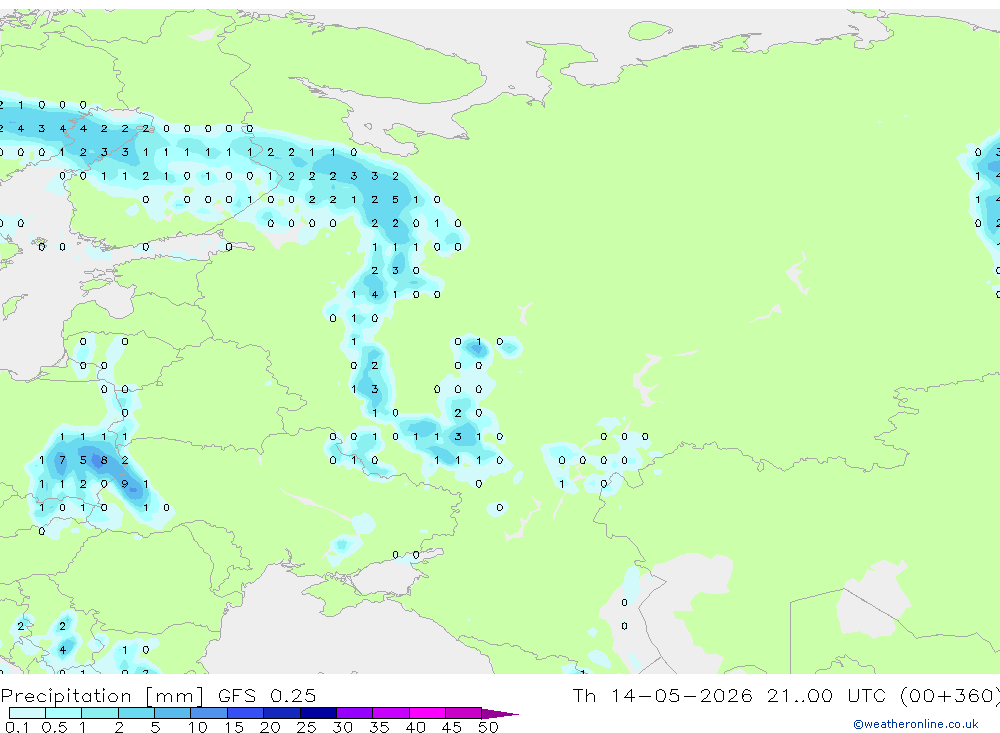The image size is (1000, 733).
Task: Click the legend label '50'
Action: tap(489, 727)
